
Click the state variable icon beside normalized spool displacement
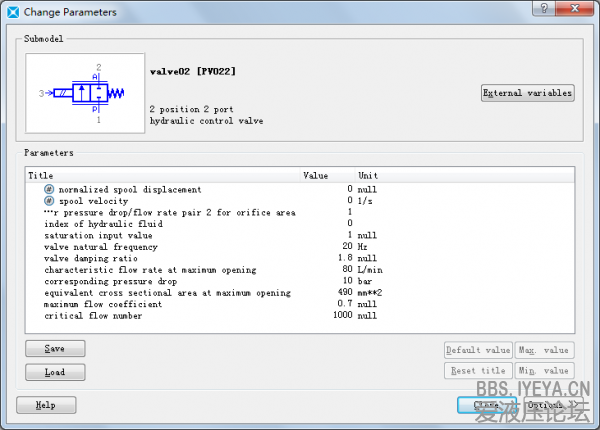48,189
